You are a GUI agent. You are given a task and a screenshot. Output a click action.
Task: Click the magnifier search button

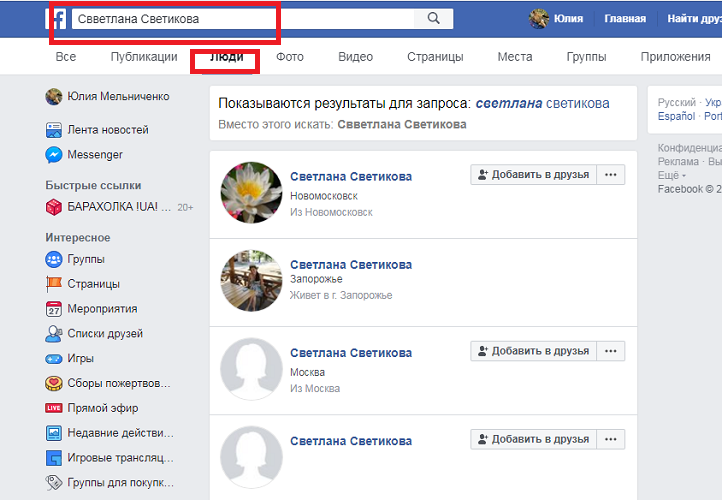coord(433,18)
